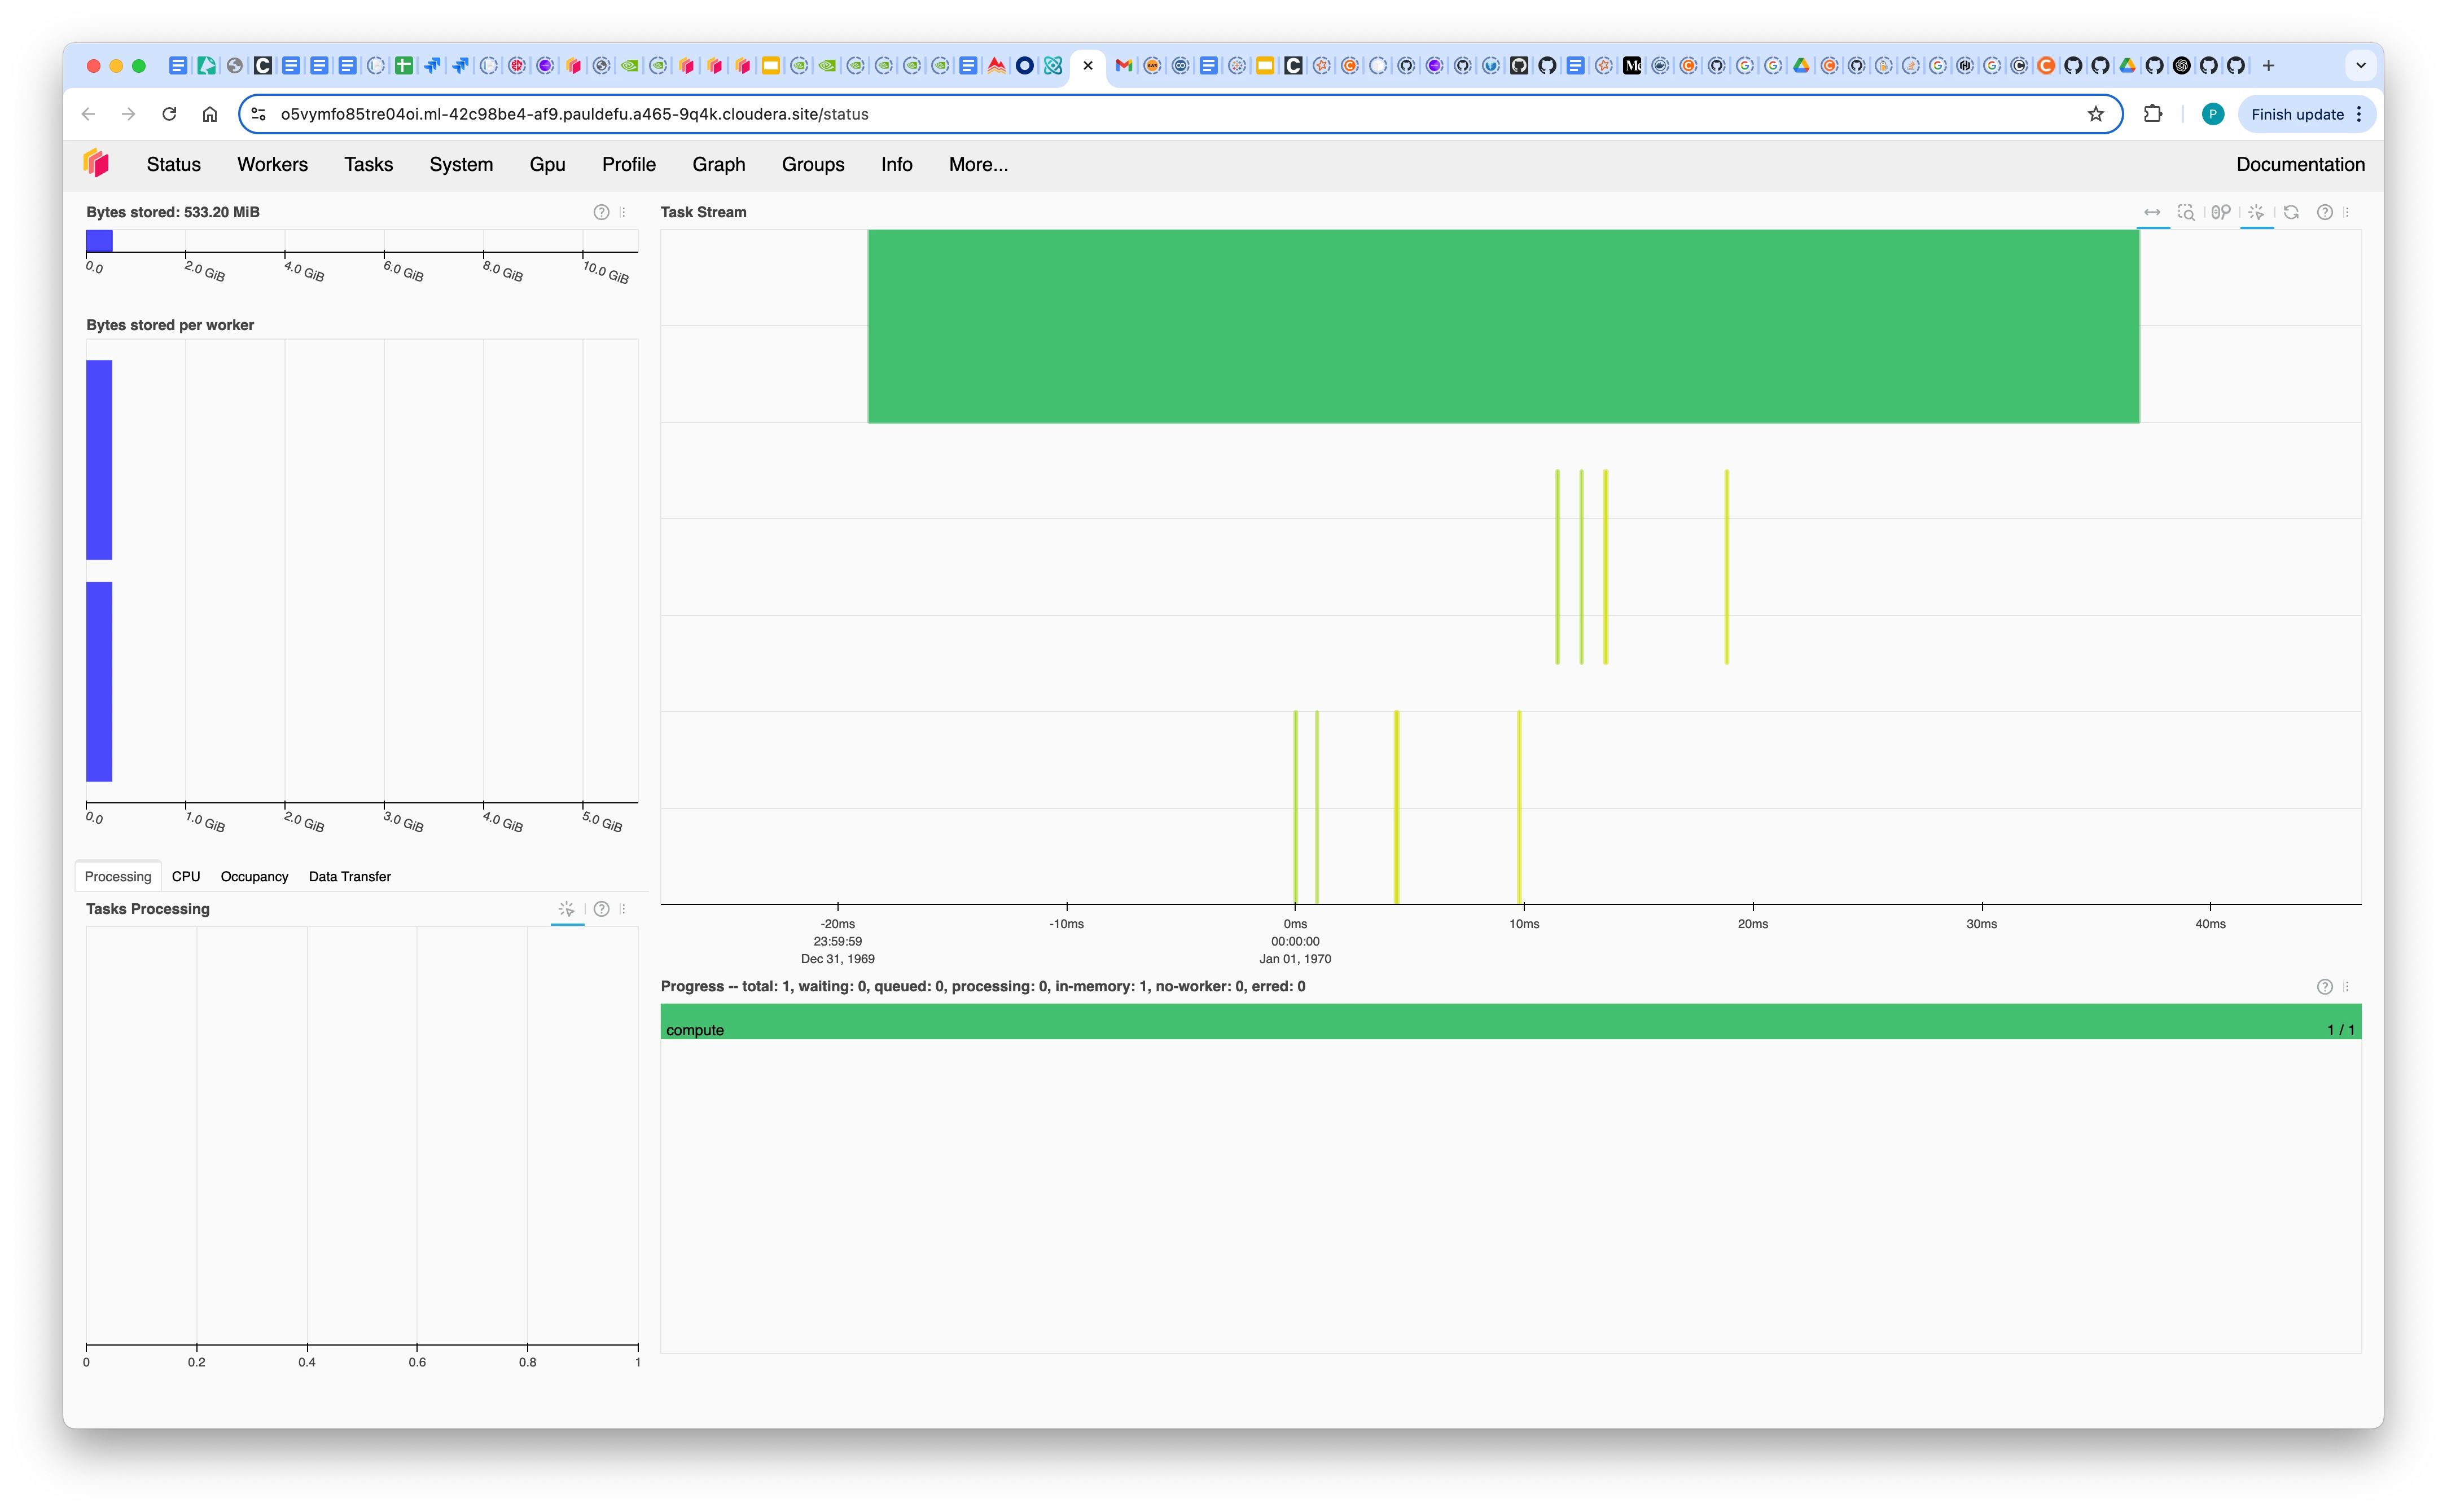Image resolution: width=2447 pixels, height=1512 pixels.
Task: Open the Documentation link
Action: pyautogui.click(x=2300, y=164)
